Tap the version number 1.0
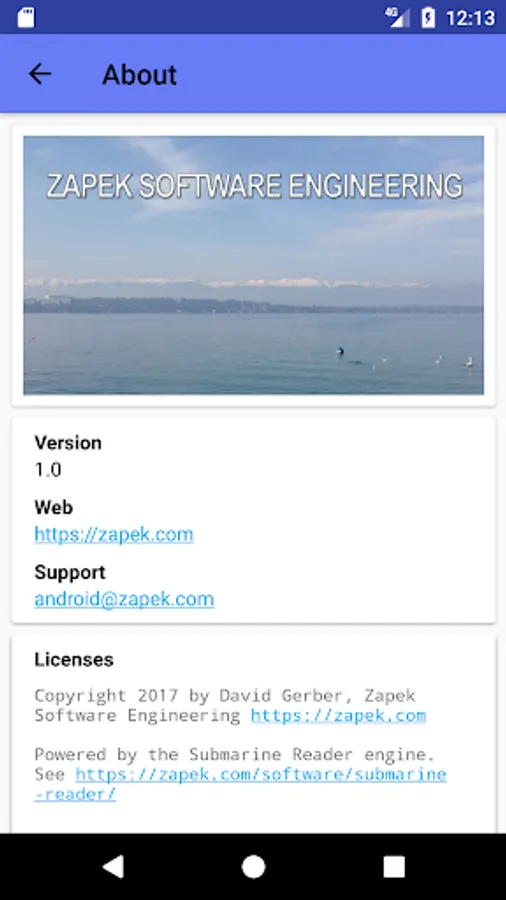 point(48,470)
